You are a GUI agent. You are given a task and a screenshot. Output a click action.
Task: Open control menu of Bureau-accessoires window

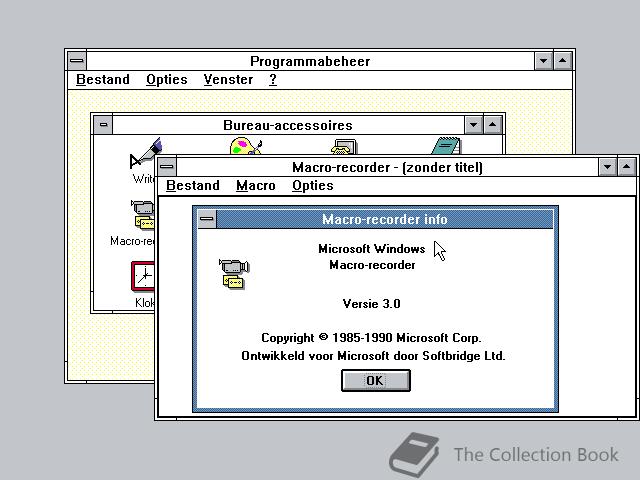(x=103, y=125)
